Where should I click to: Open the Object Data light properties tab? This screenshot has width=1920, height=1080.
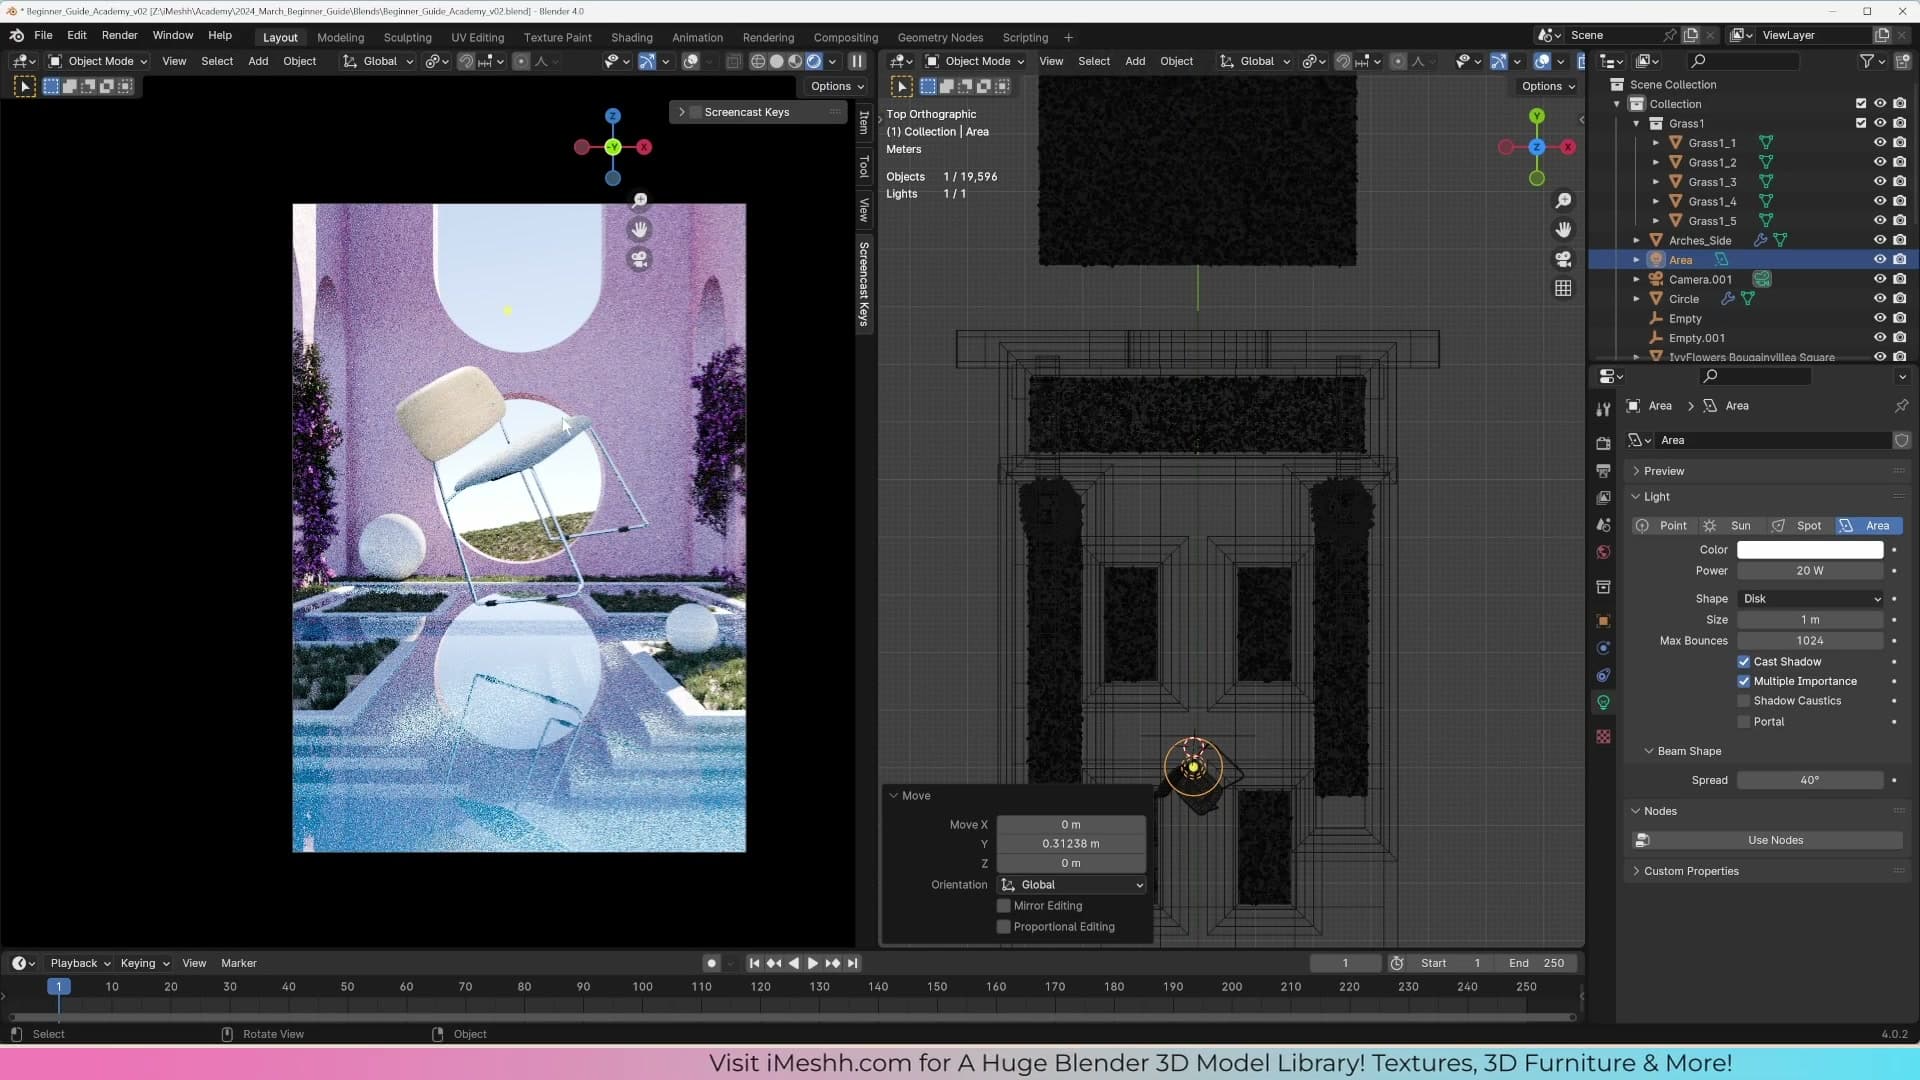click(1603, 702)
